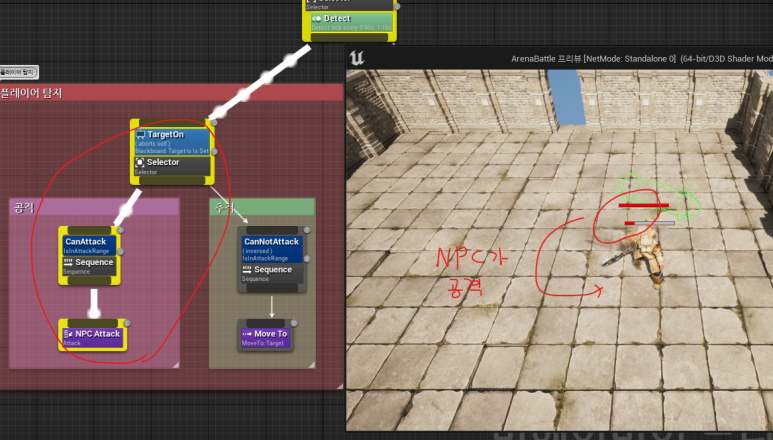The height and width of the screenshot is (440, 773).
Task: Click the upper red health bar in preview
Action: point(644,205)
